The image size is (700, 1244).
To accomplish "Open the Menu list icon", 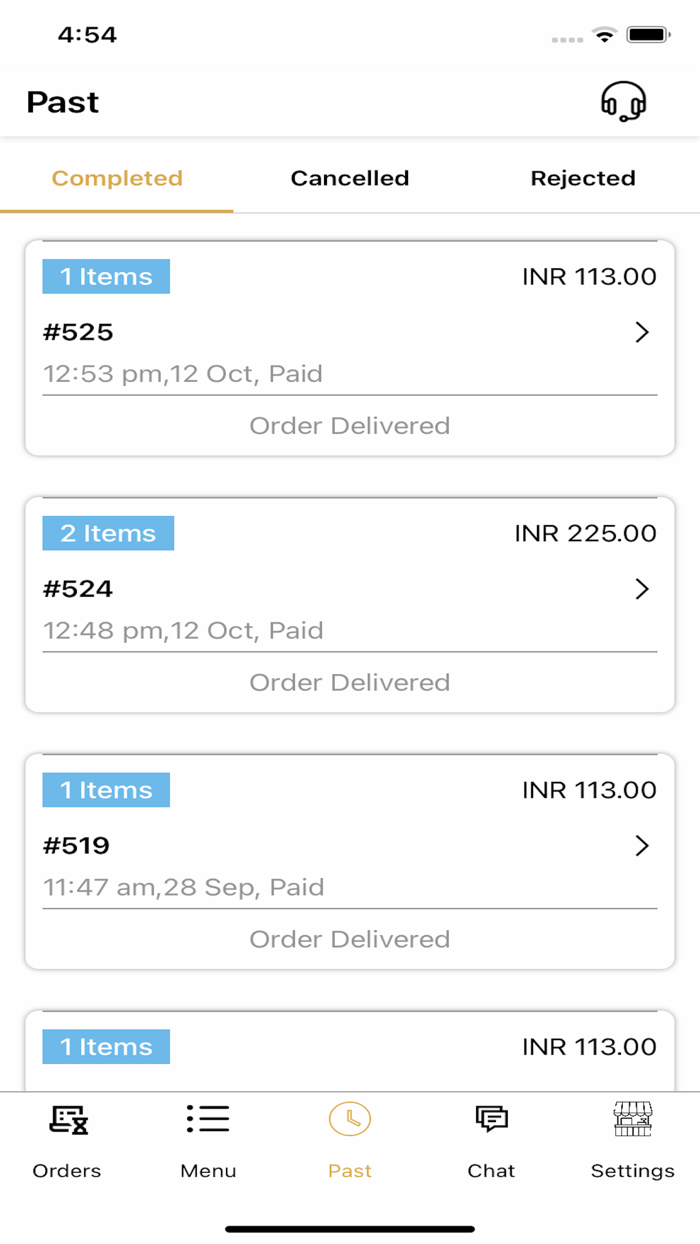I will tap(208, 1119).
